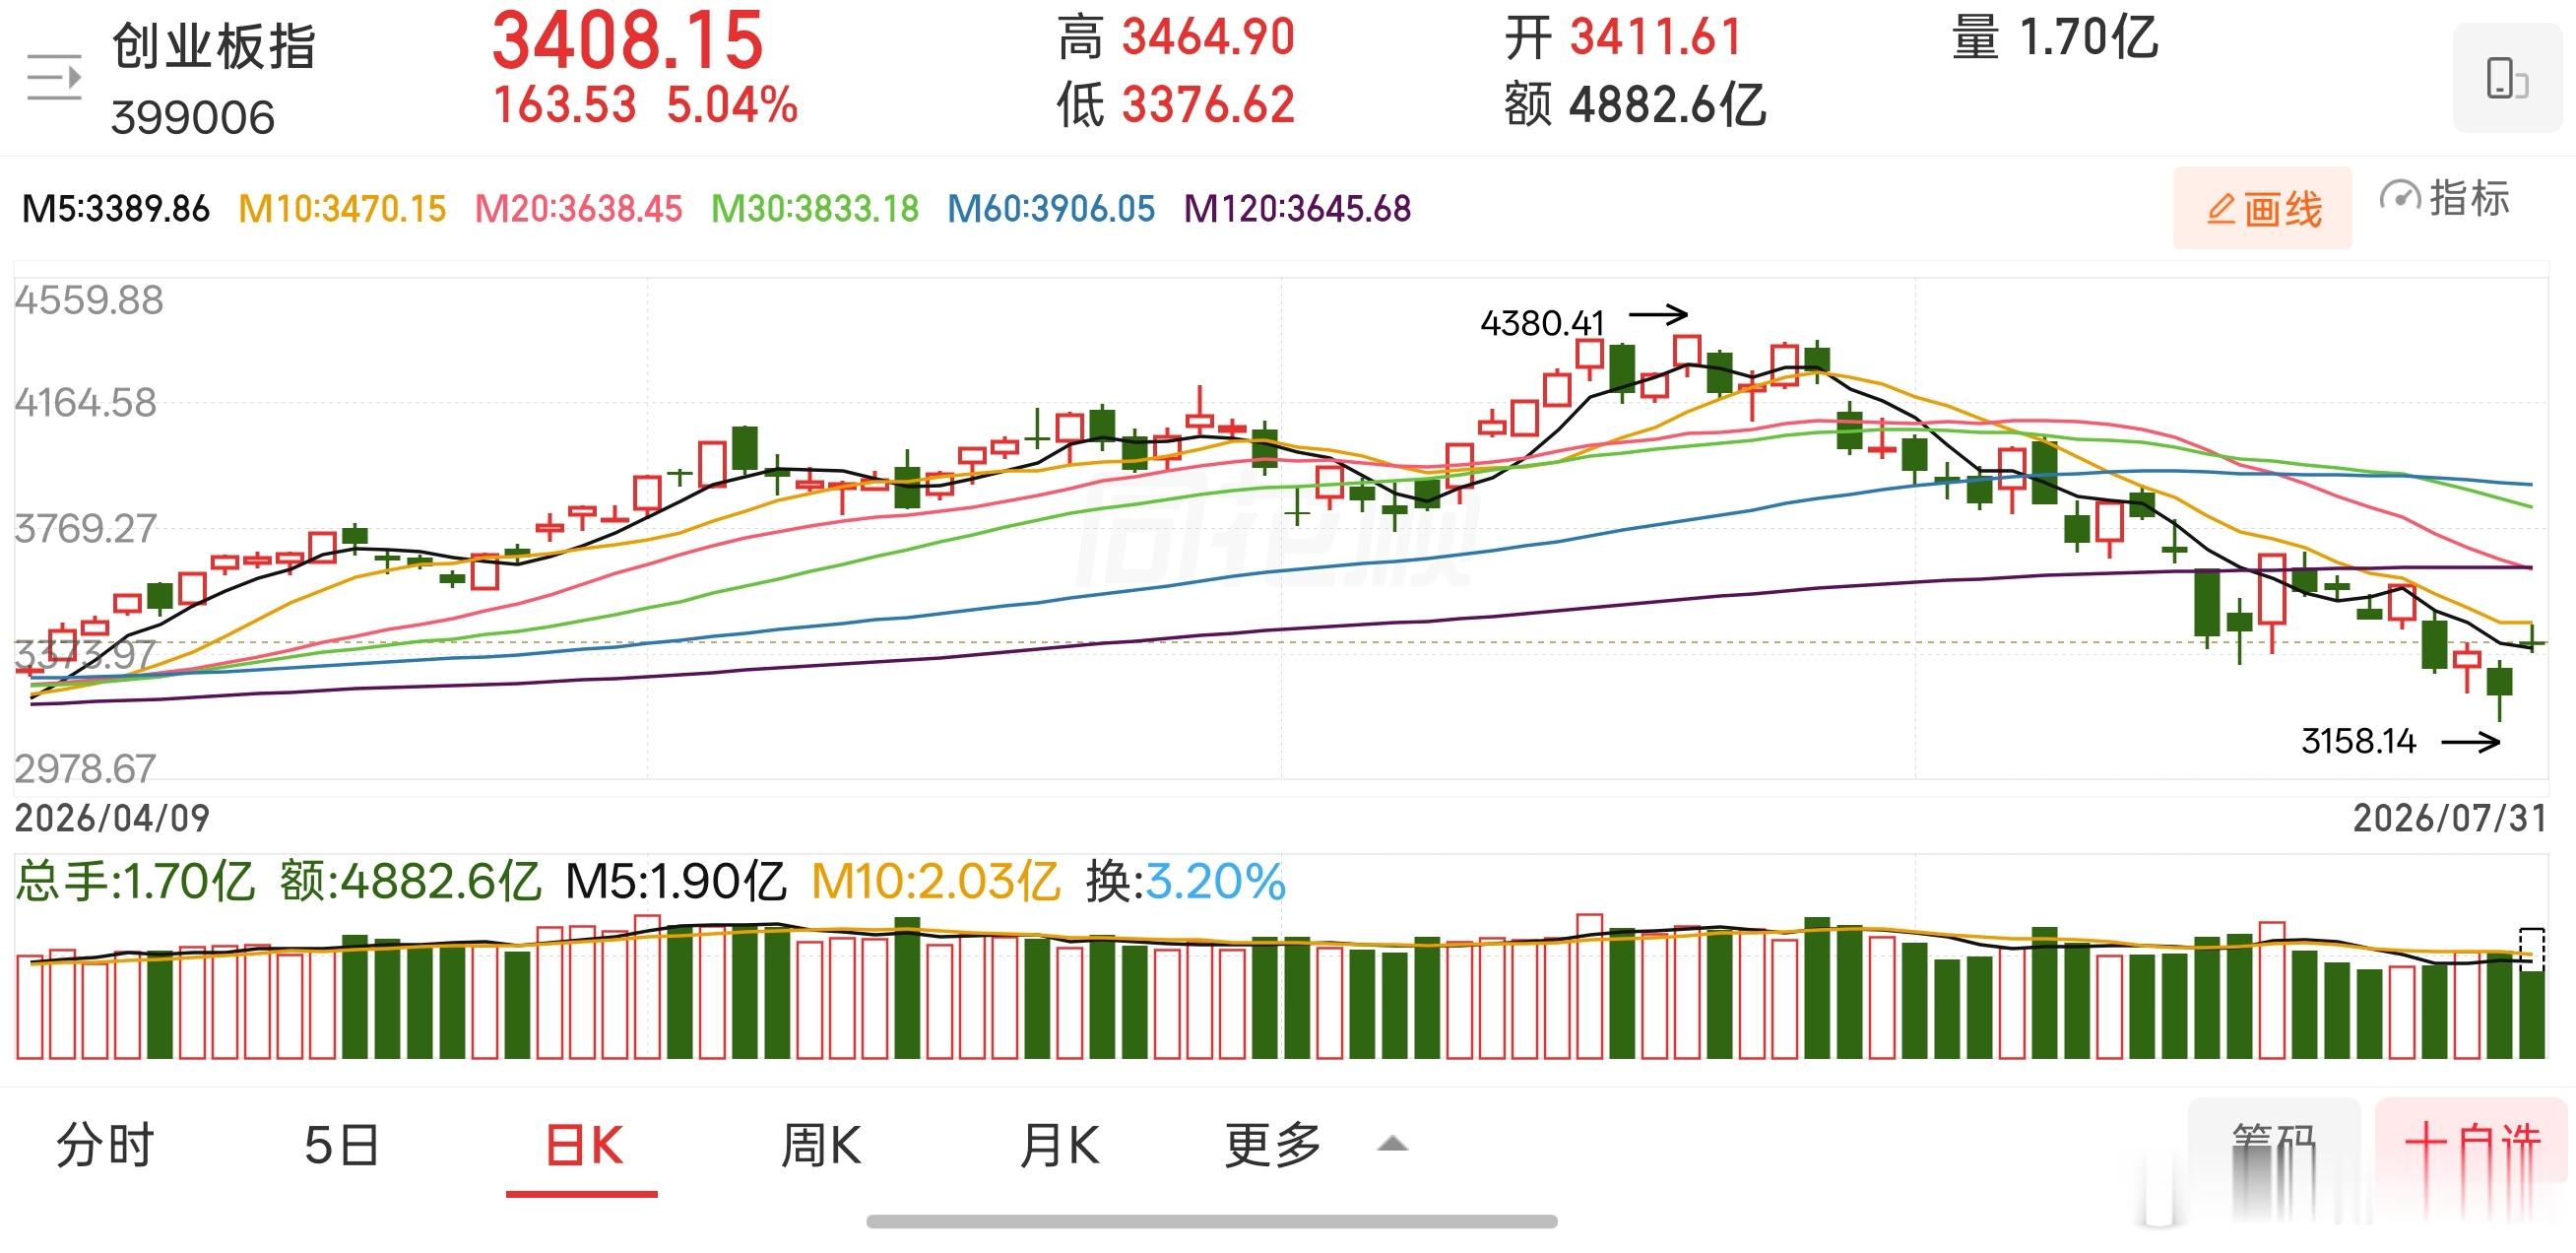The image size is (2576, 1253).
Task: Open the 指标 indicators panel
Action: [2444, 198]
